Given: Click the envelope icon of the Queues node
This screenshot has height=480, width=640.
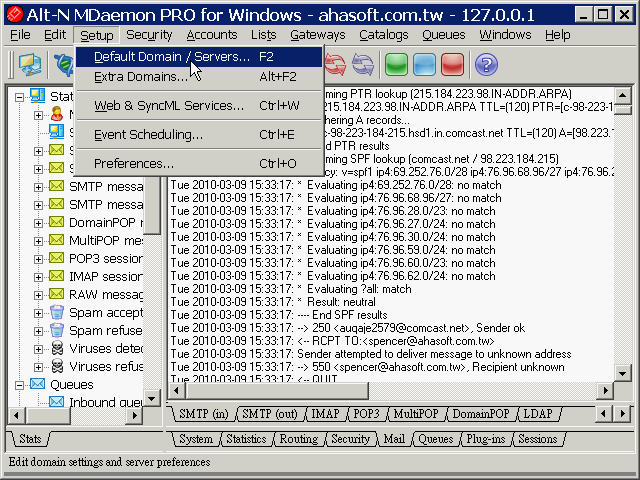Looking at the screenshot, I should [38, 384].
